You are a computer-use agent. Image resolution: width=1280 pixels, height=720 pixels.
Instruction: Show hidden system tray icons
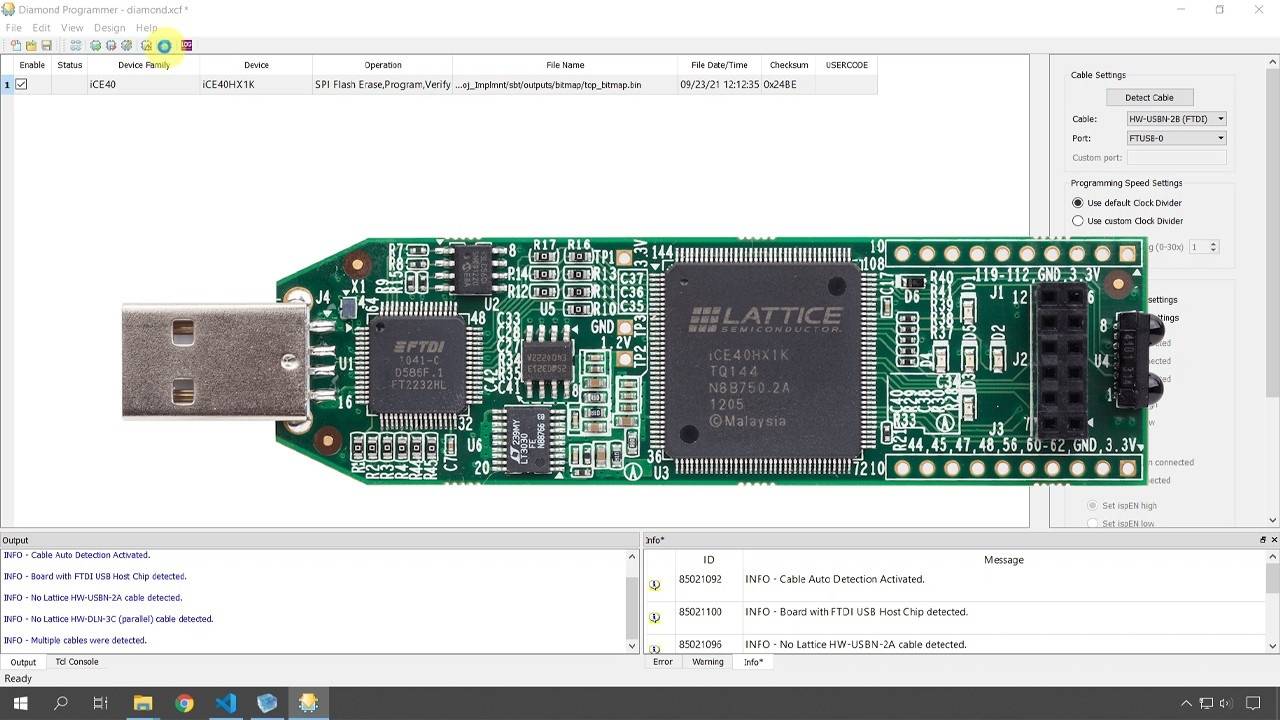(x=1186, y=703)
